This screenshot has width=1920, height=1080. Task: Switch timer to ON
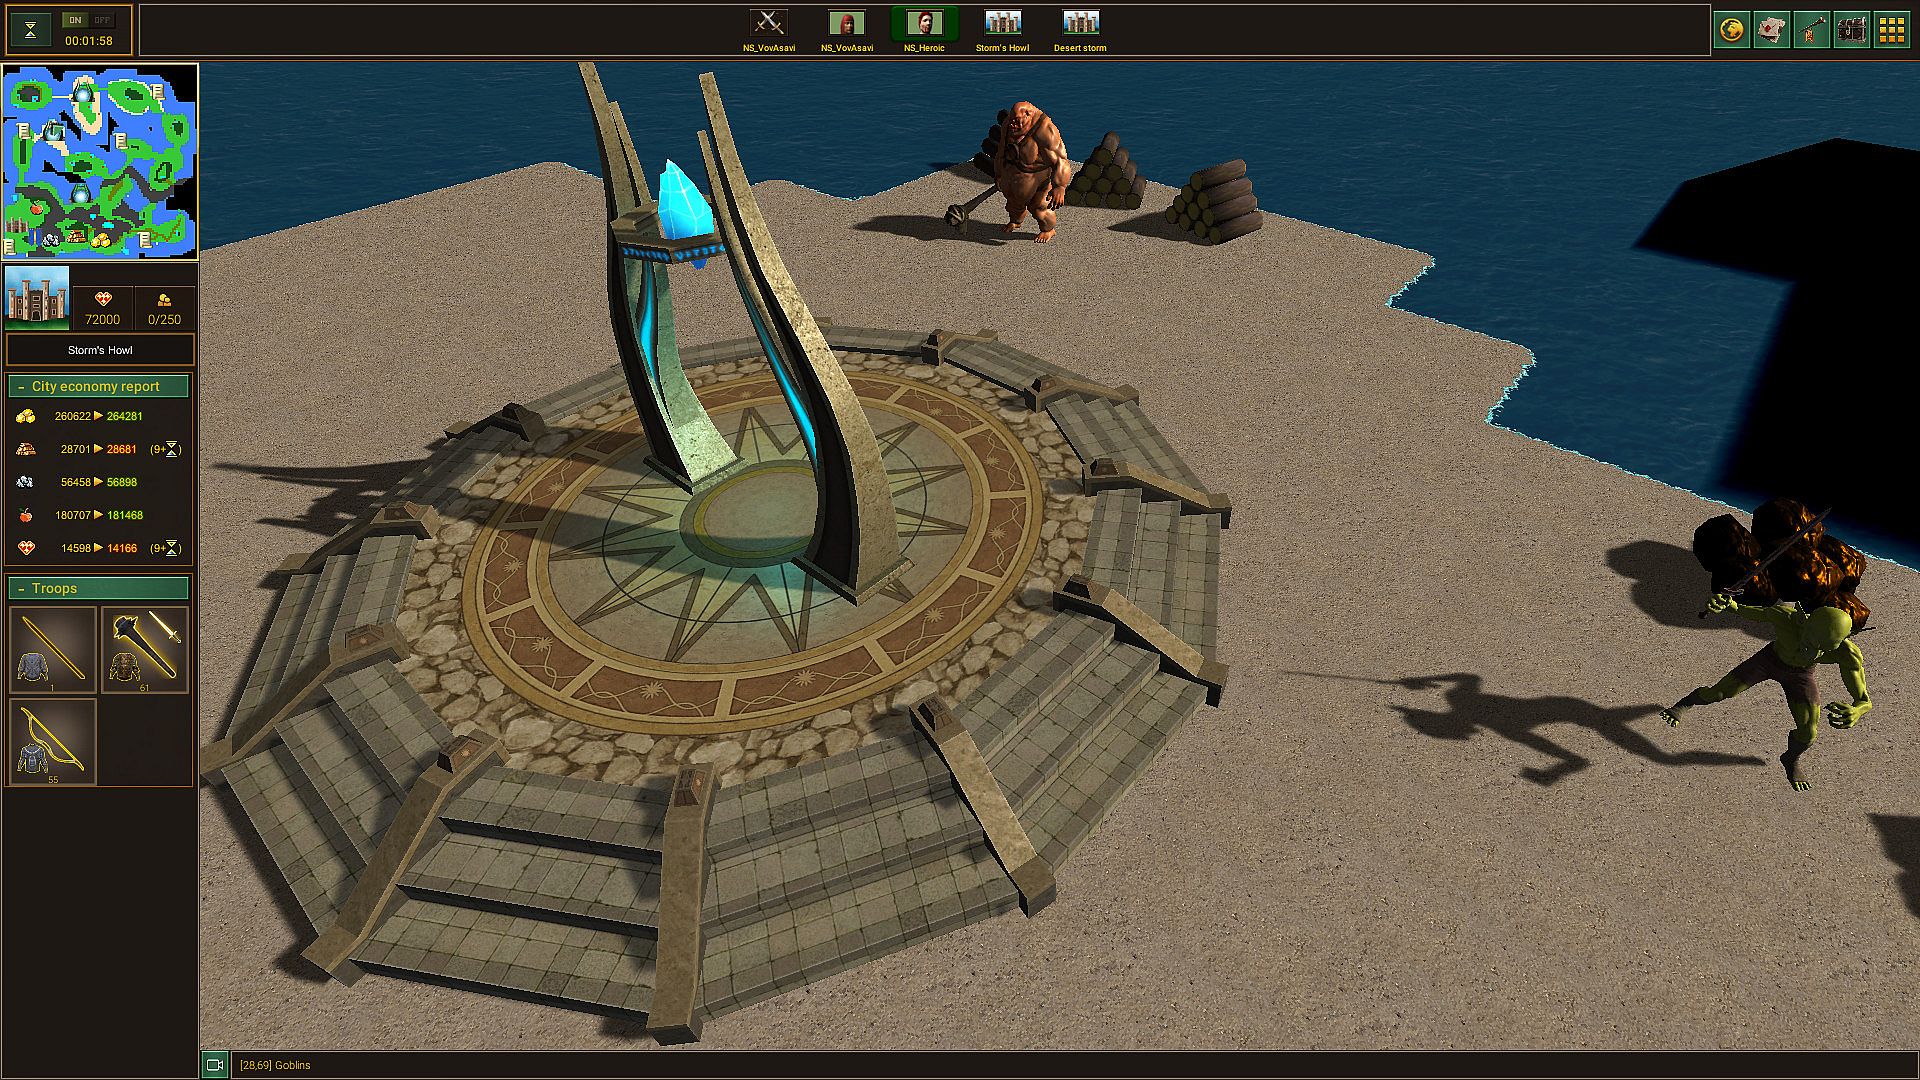[x=75, y=20]
